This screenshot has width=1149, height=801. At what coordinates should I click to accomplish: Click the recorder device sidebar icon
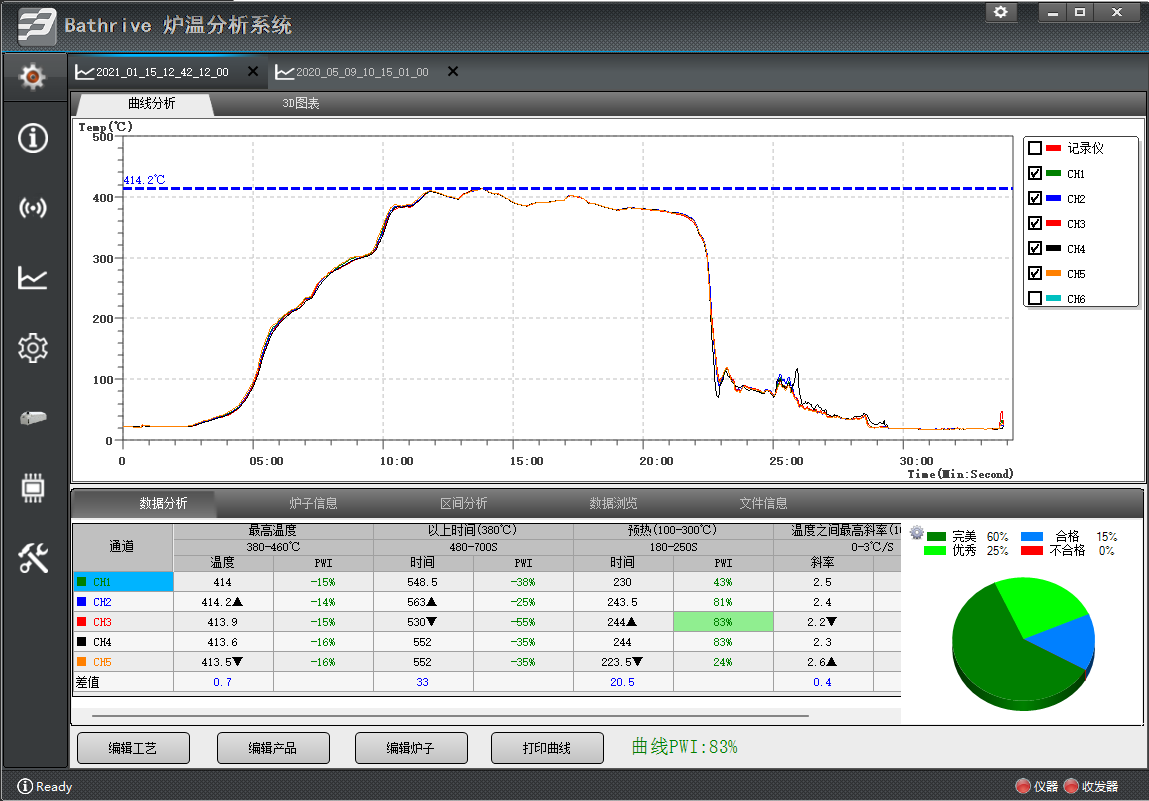pos(33,418)
